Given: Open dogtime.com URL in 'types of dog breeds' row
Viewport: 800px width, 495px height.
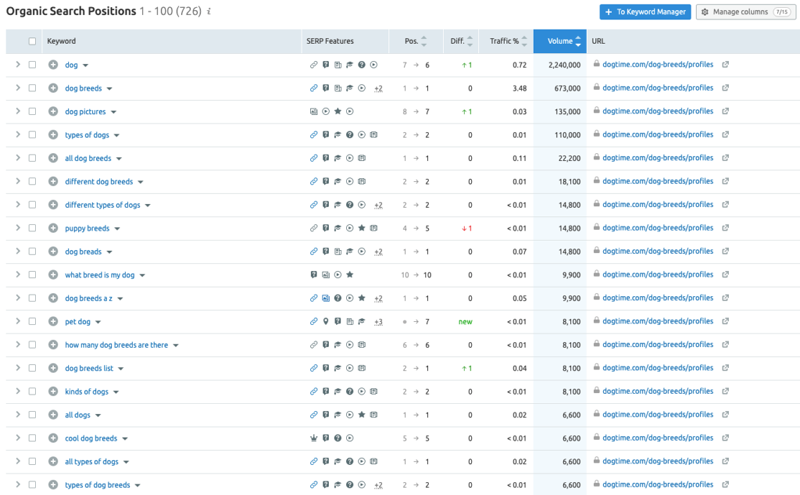Looking at the screenshot, I should 658,484.
